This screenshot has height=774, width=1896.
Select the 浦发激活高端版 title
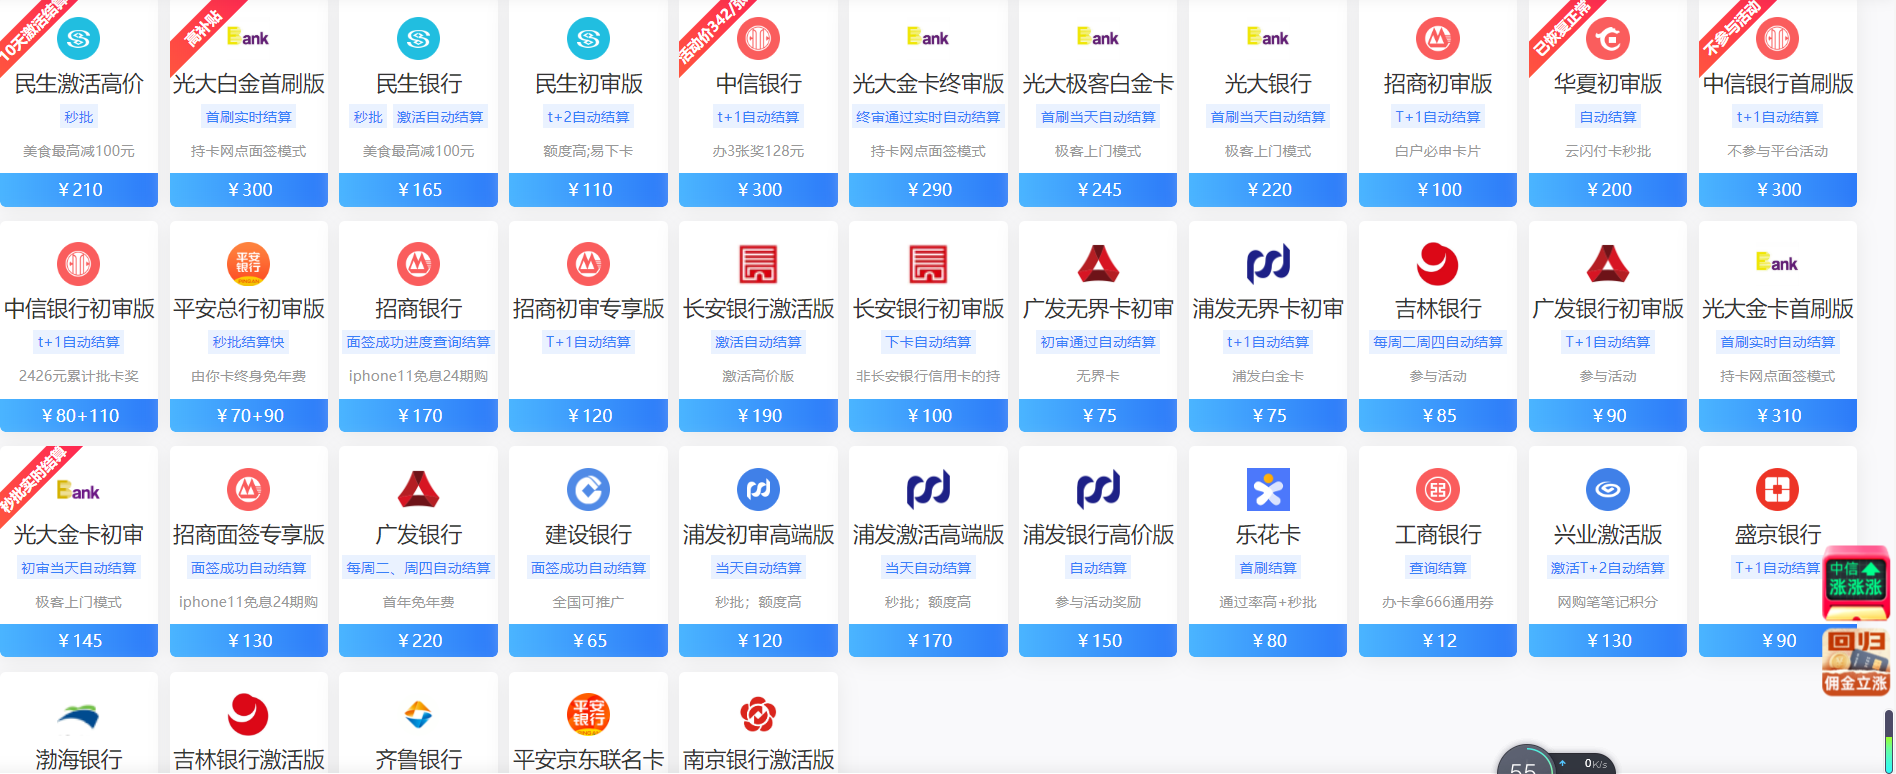click(928, 535)
